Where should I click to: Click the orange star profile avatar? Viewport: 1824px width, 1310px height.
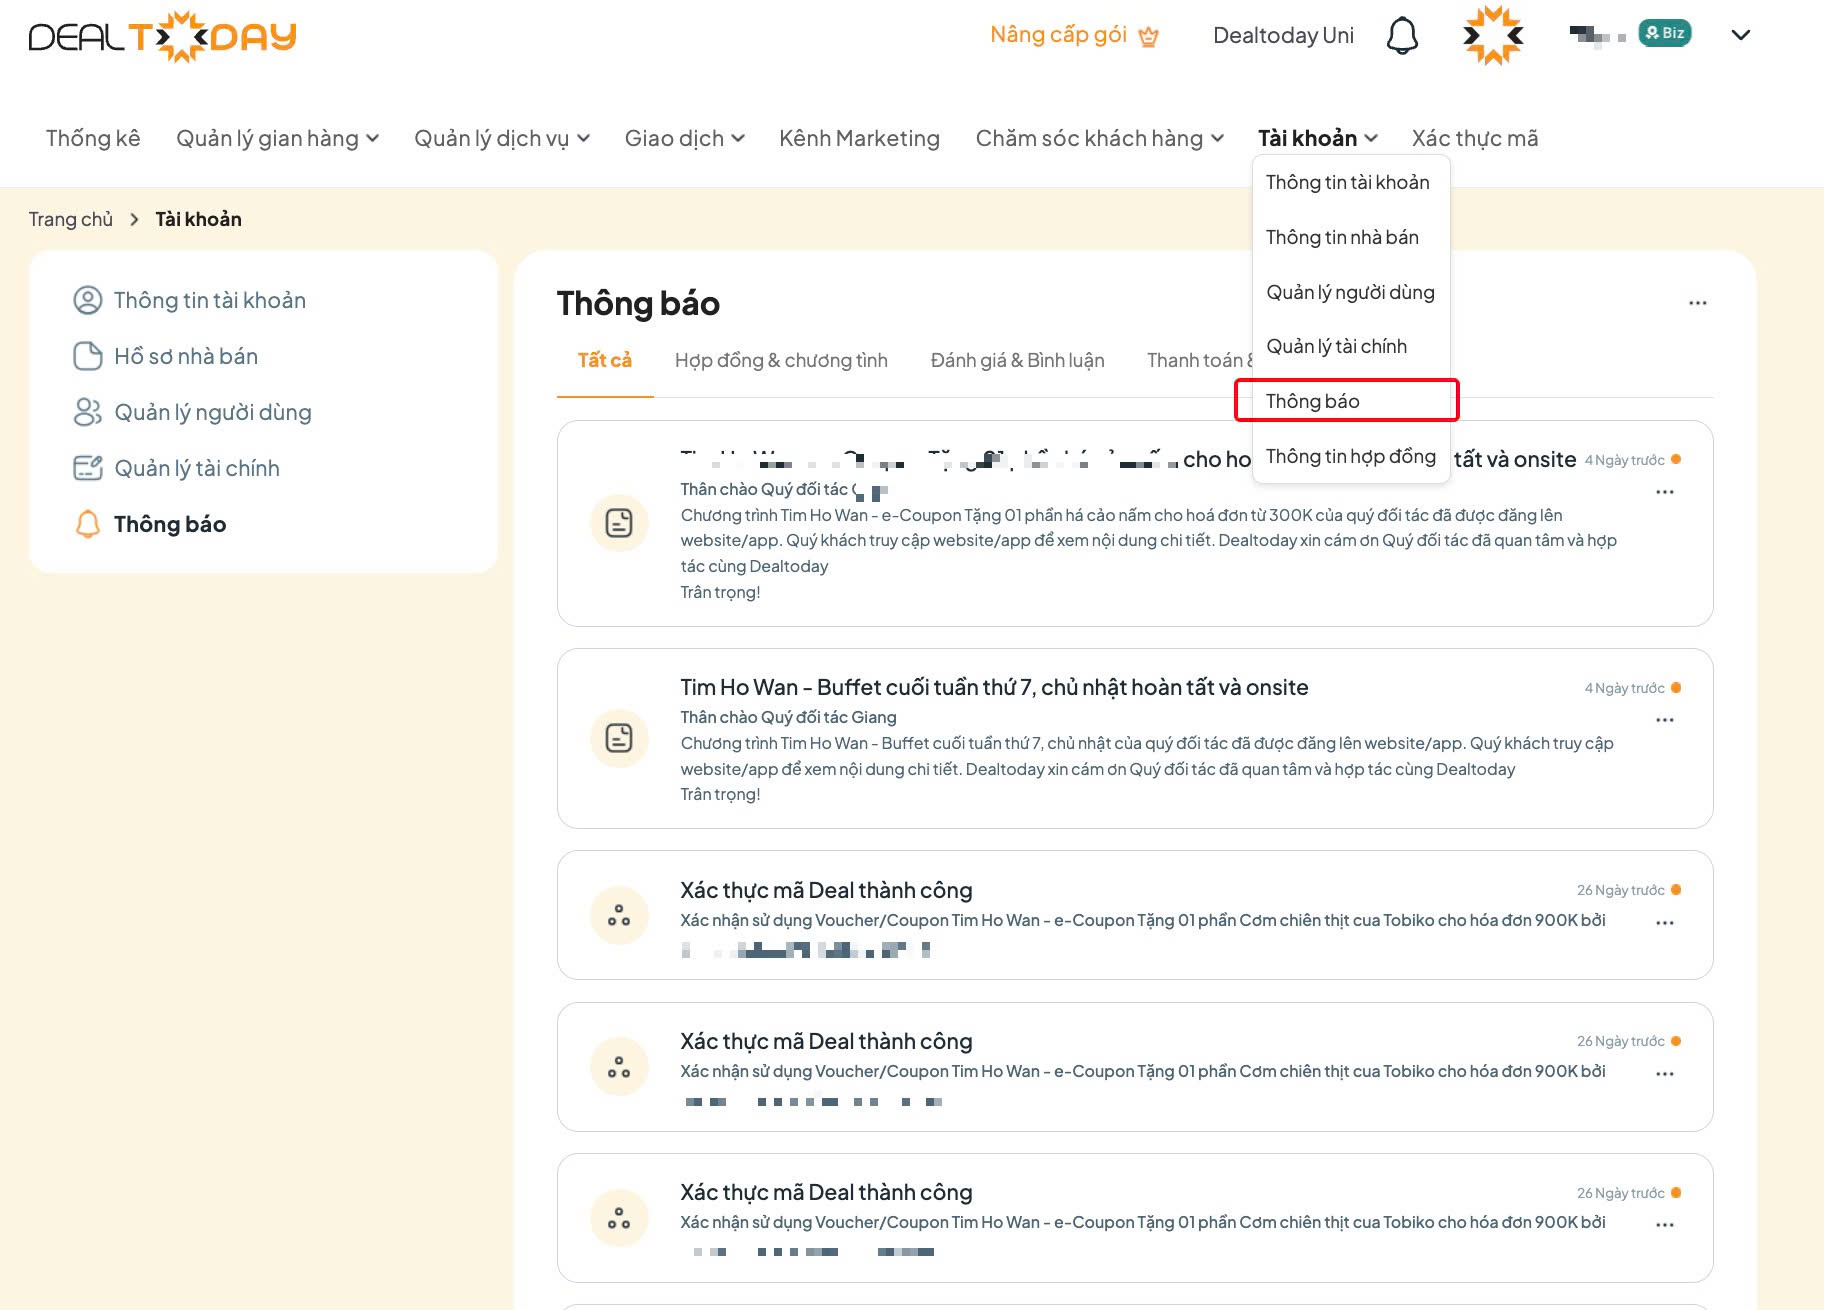1492,36
